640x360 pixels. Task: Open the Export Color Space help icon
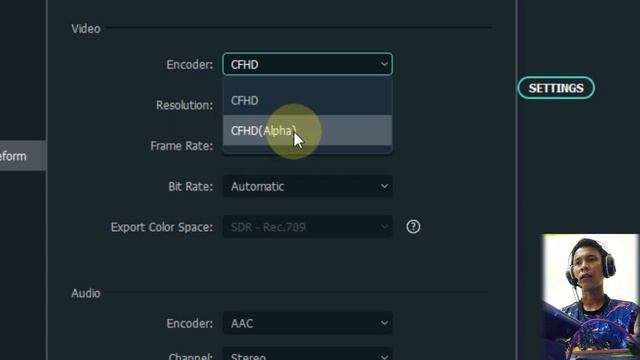(x=413, y=227)
